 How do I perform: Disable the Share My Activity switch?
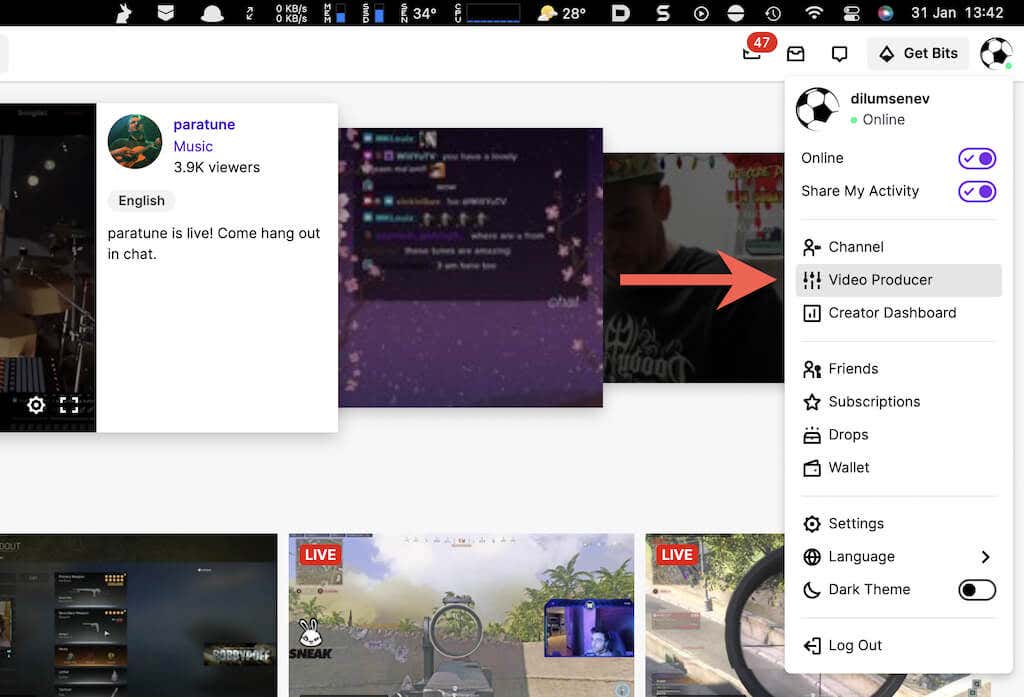point(975,191)
